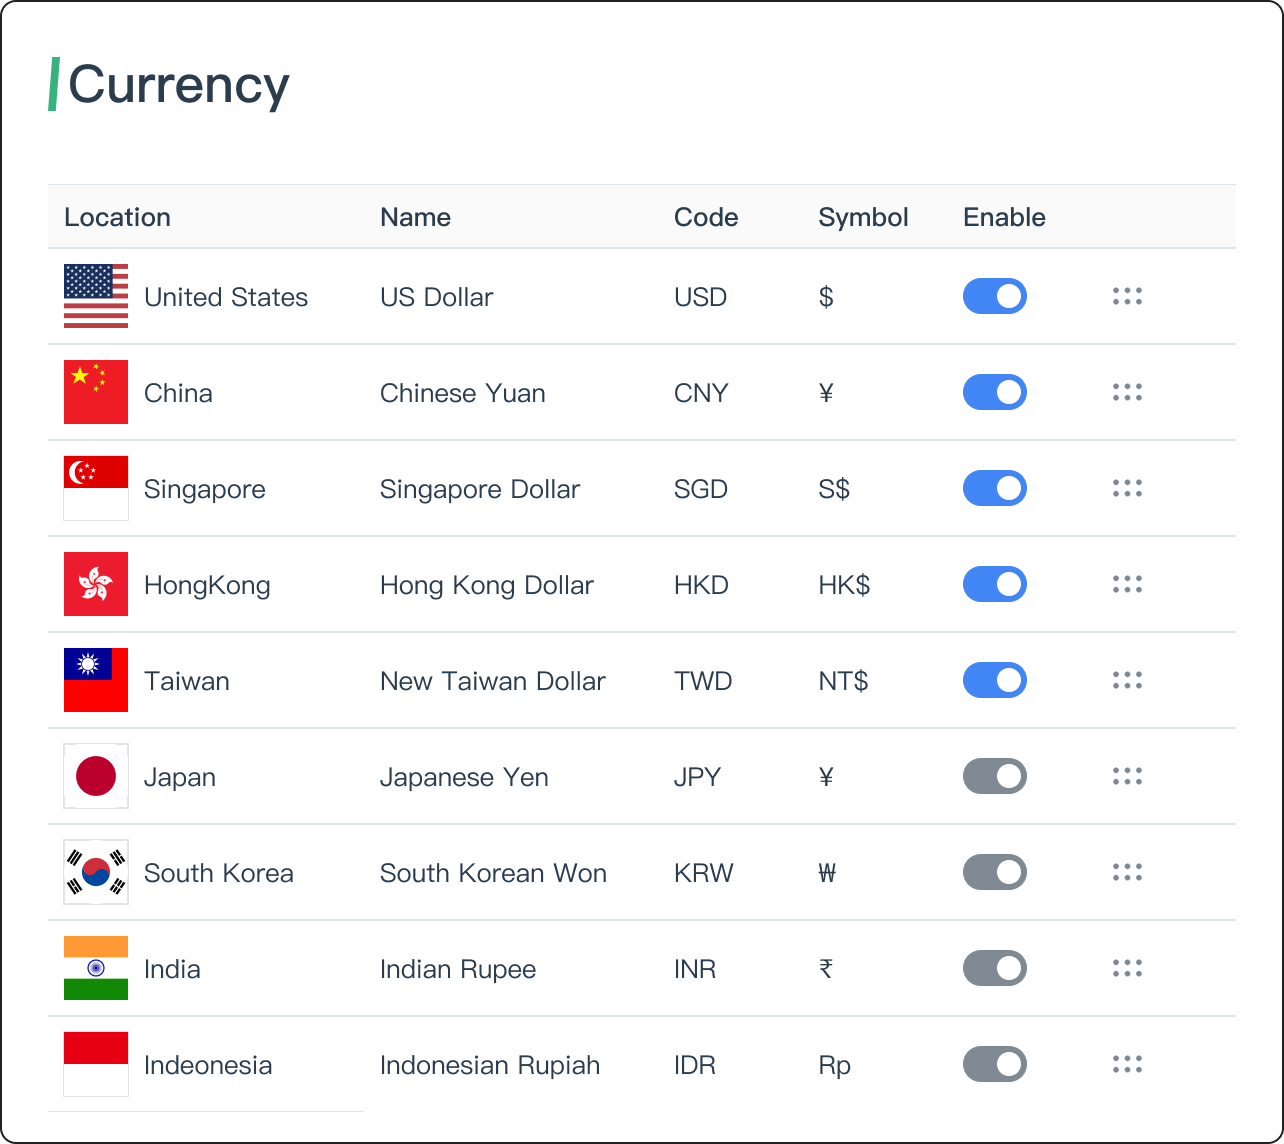Click the Location column header

[x=117, y=217]
